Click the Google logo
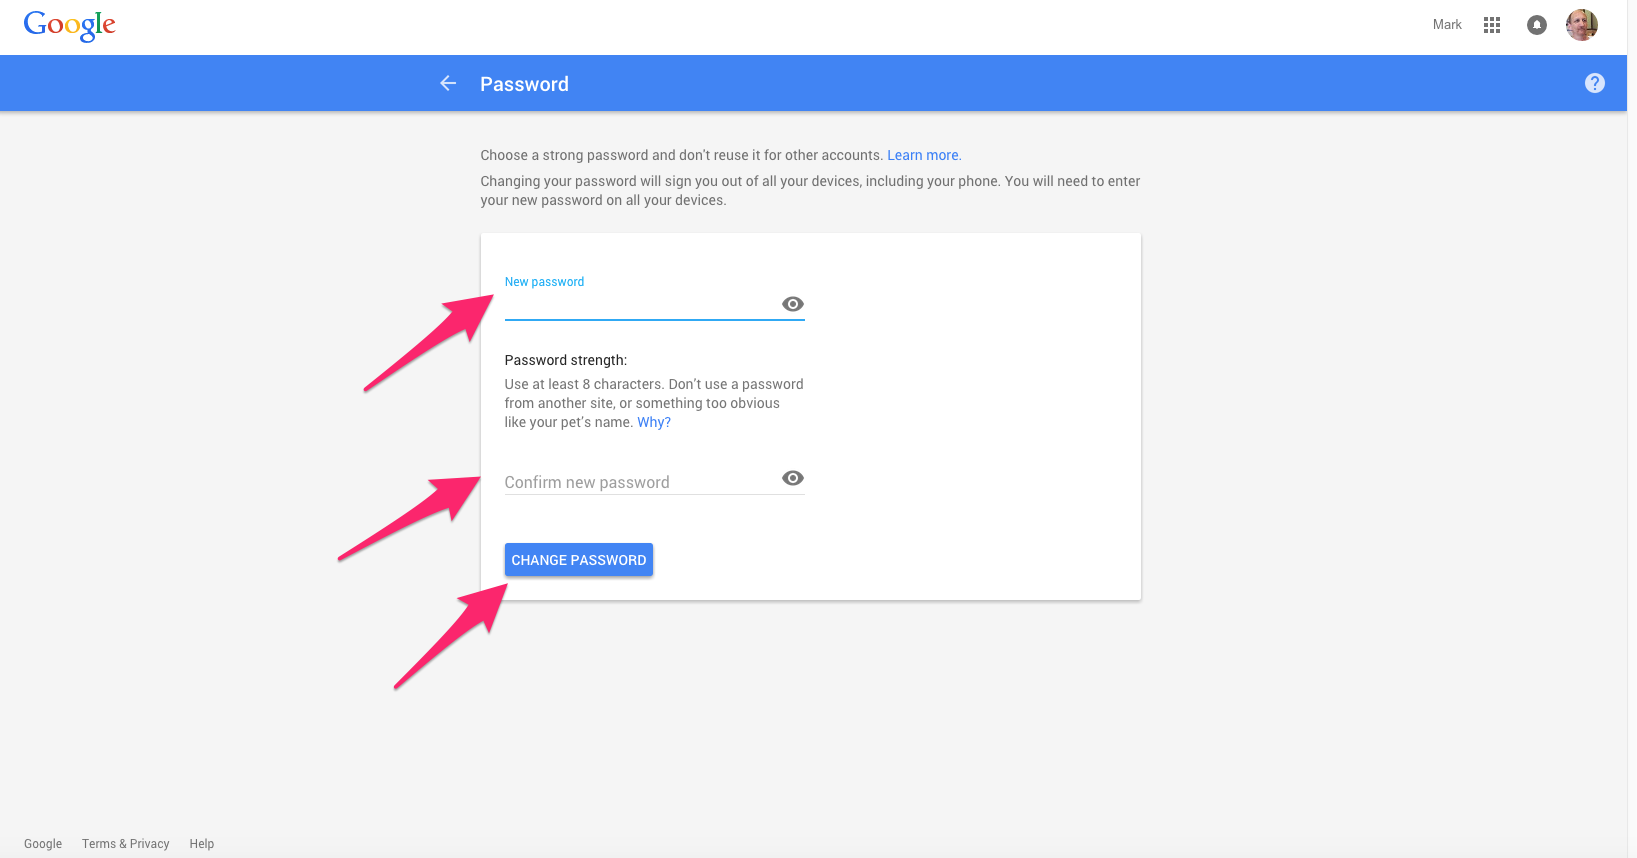Screen dimensions: 1637x858 68,26
